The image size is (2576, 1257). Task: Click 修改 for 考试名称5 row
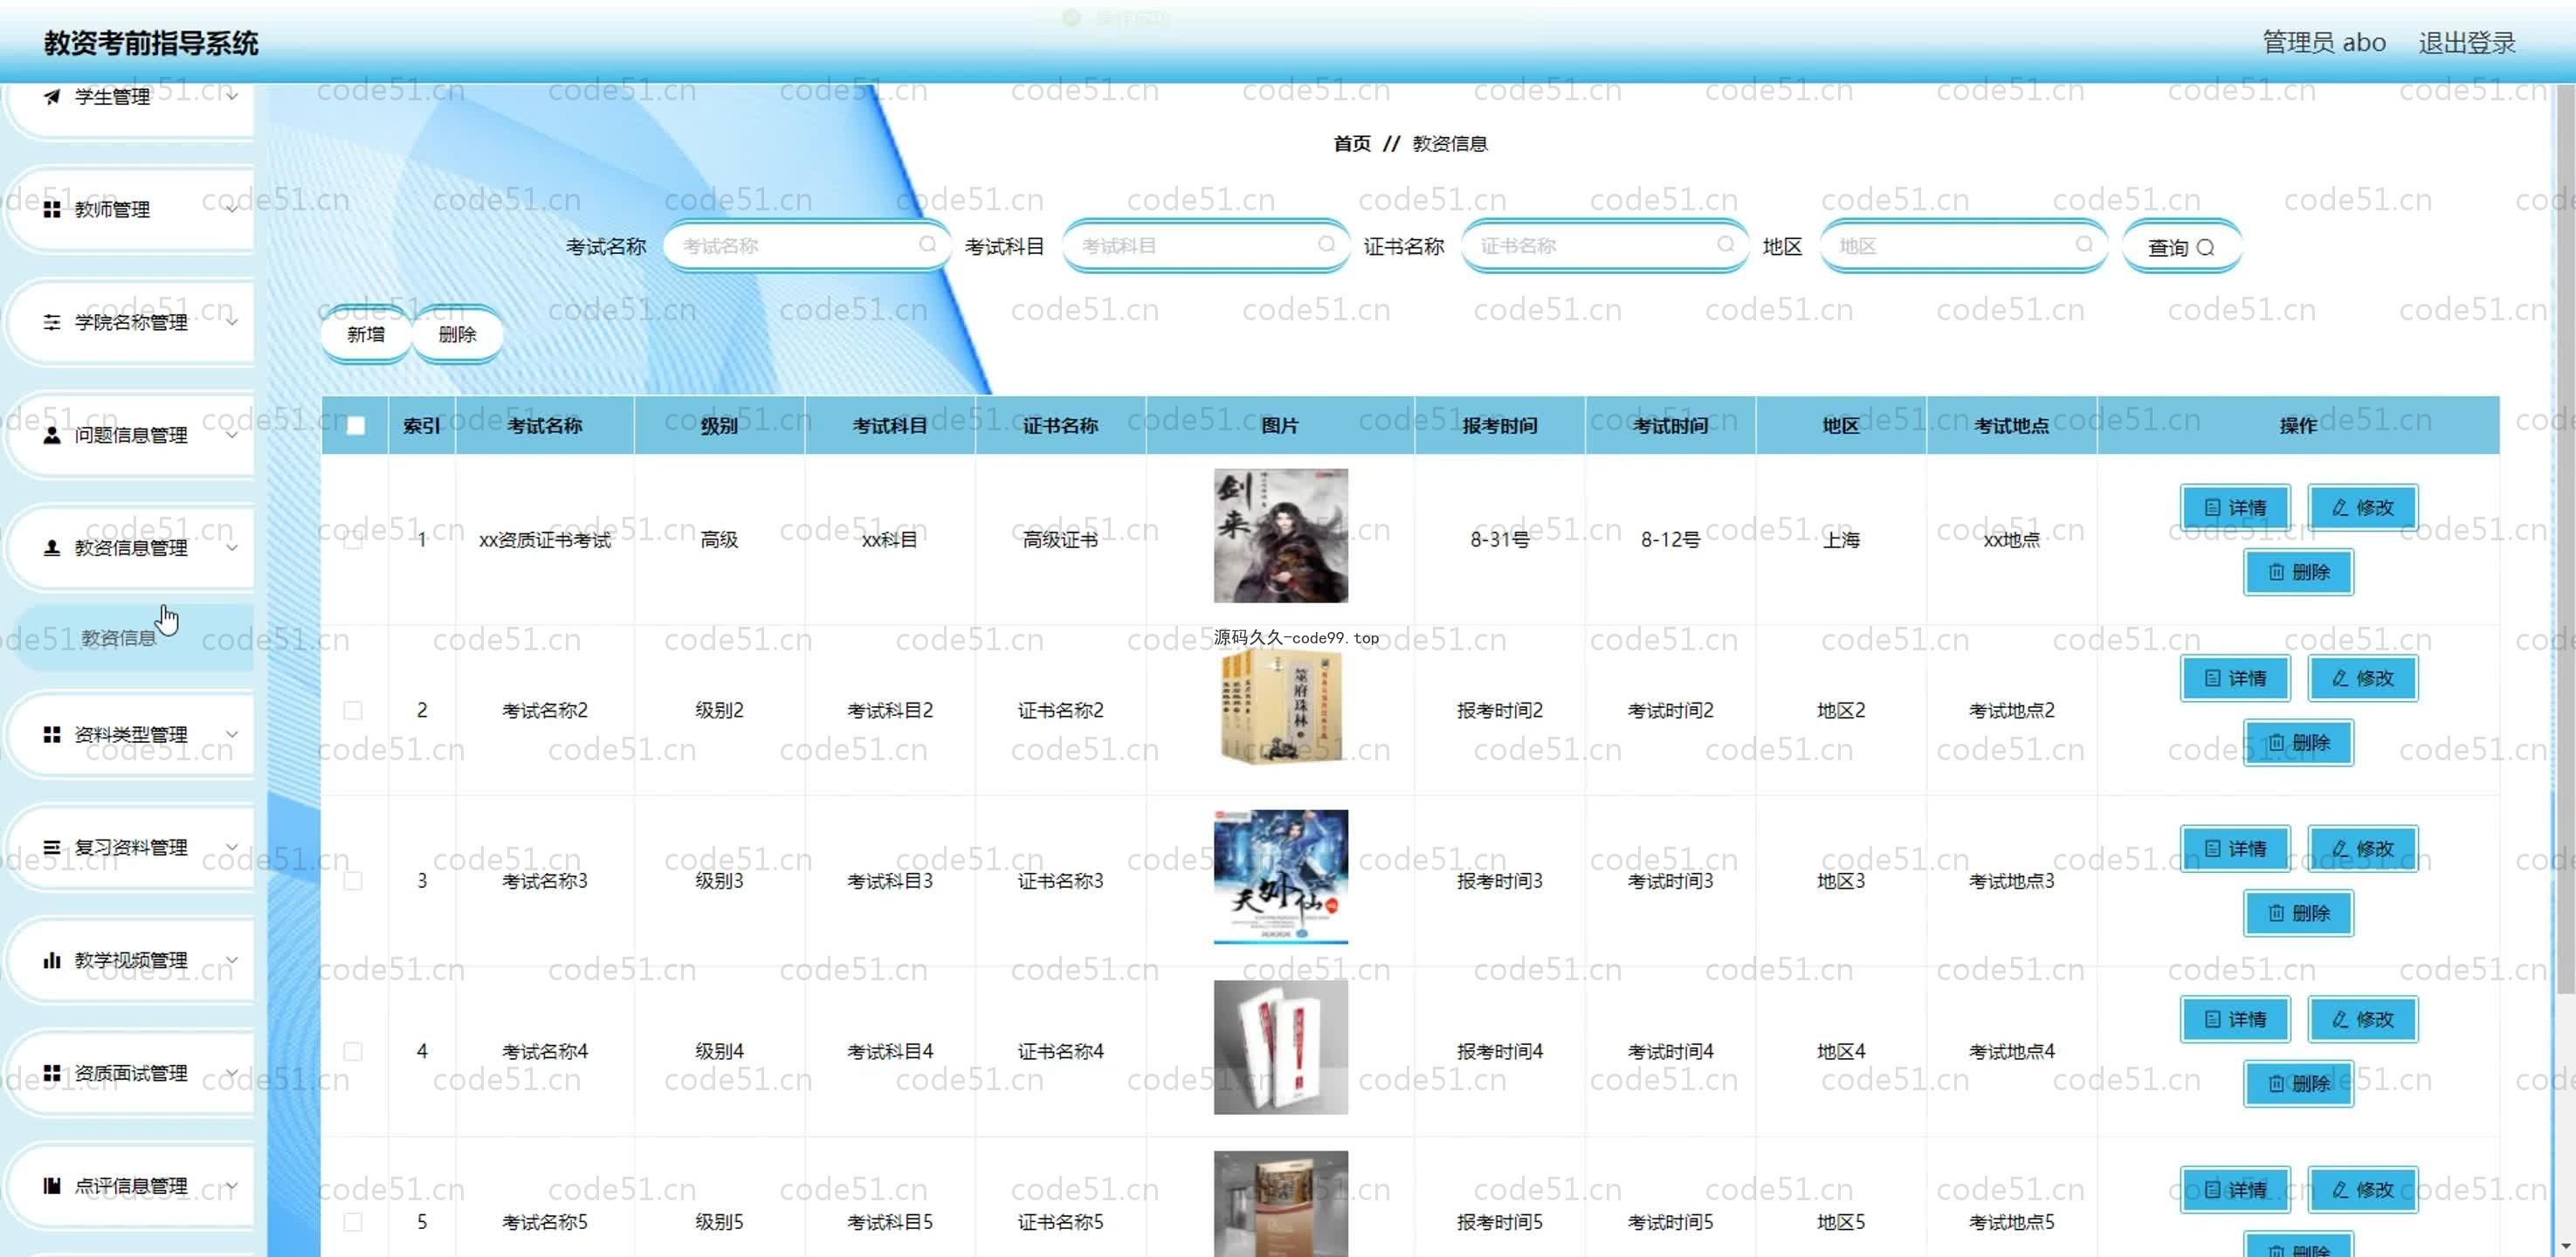point(2362,1190)
